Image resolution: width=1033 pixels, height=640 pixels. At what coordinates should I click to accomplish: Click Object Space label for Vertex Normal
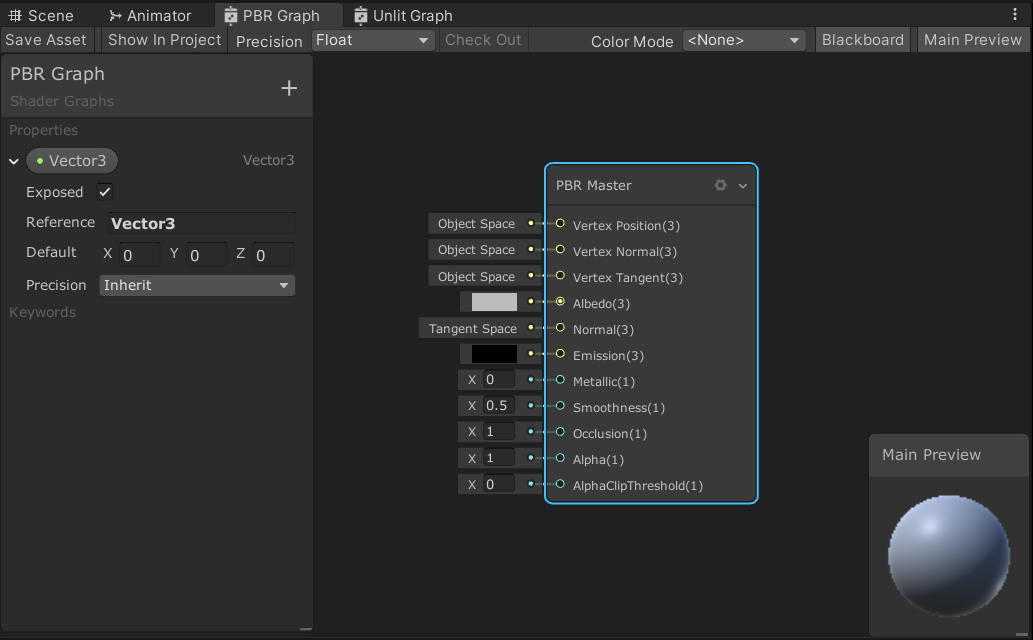pyautogui.click(x=476, y=250)
